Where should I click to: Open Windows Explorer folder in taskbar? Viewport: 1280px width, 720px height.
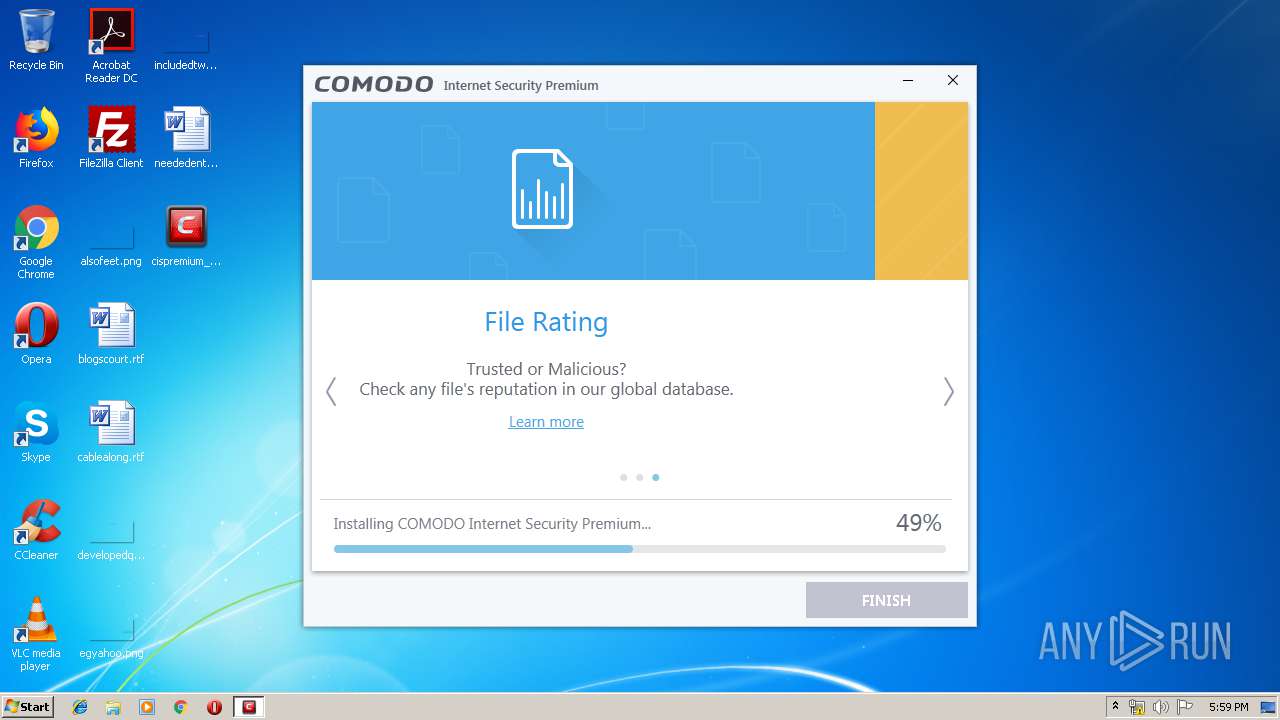coord(113,707)
